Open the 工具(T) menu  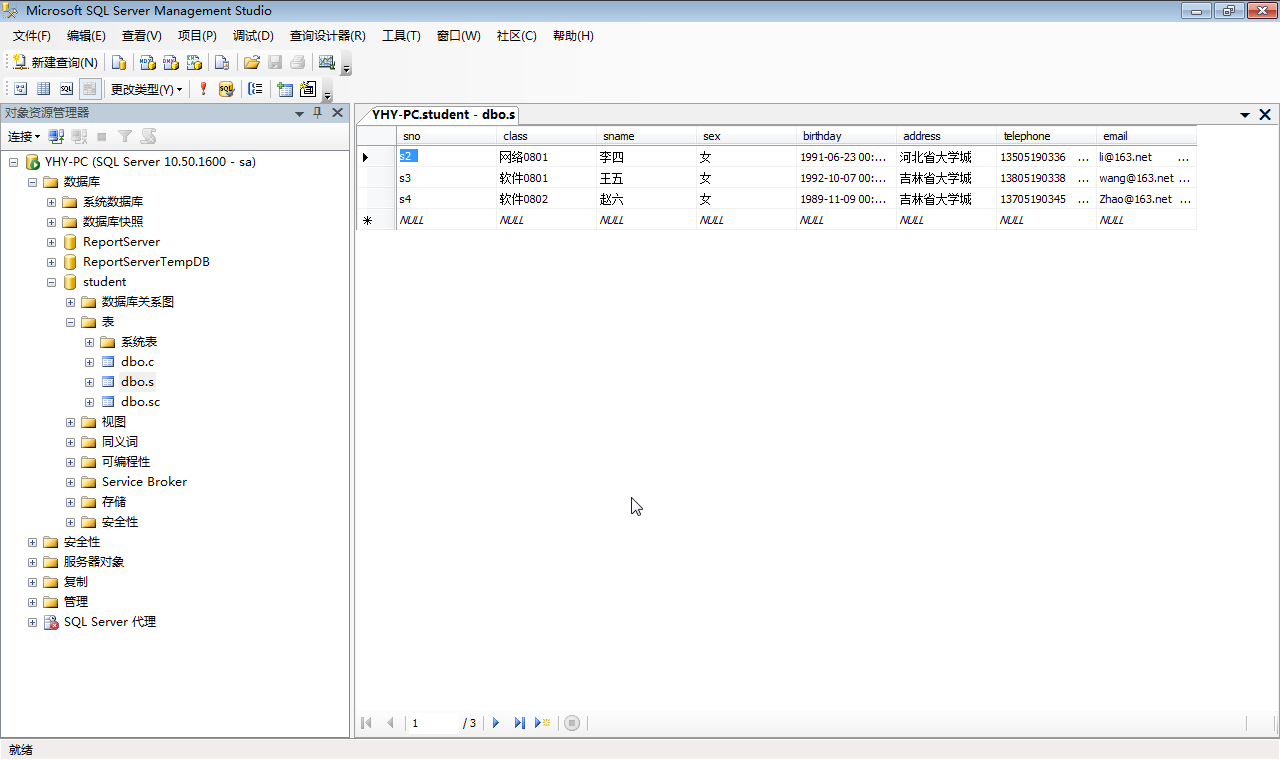point(401,36)
